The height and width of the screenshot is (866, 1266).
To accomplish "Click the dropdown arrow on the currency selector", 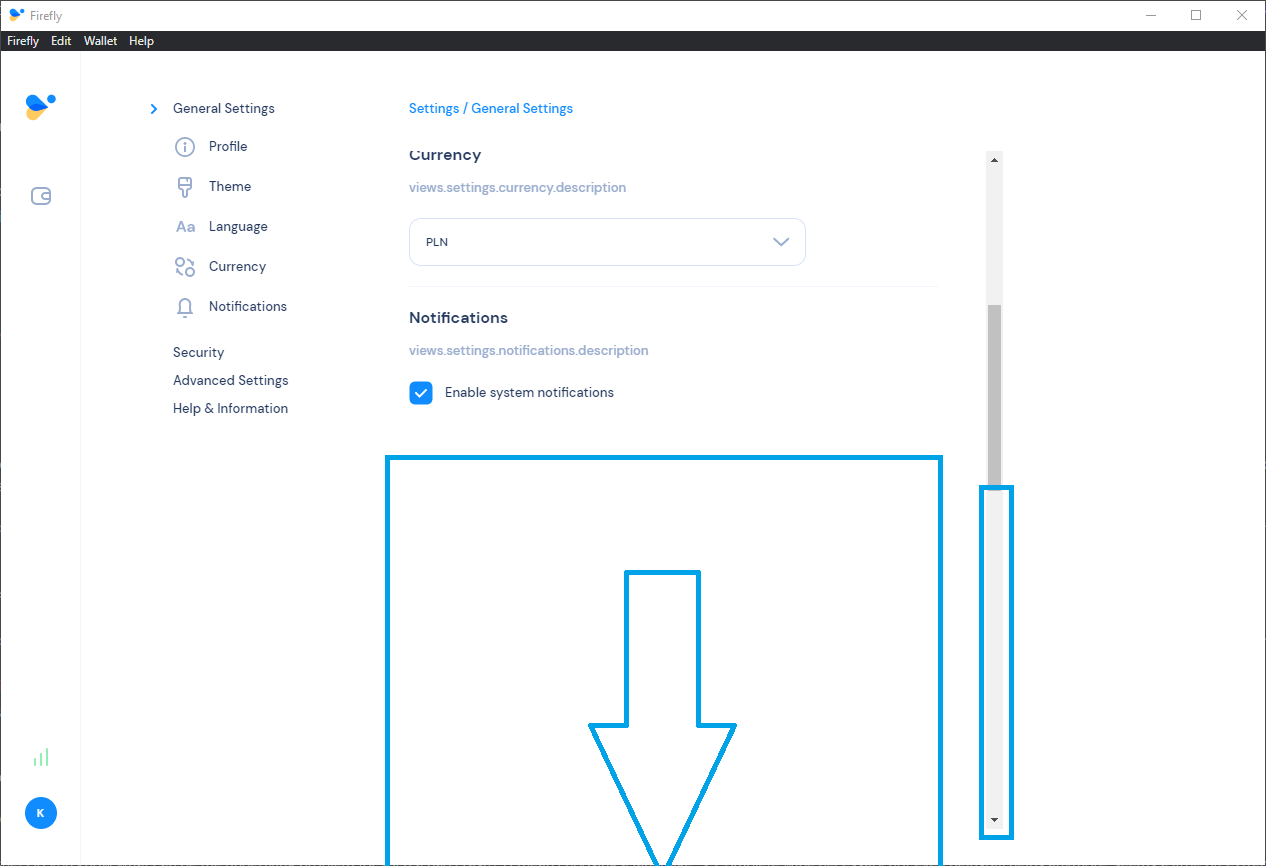I will [781, 242].
